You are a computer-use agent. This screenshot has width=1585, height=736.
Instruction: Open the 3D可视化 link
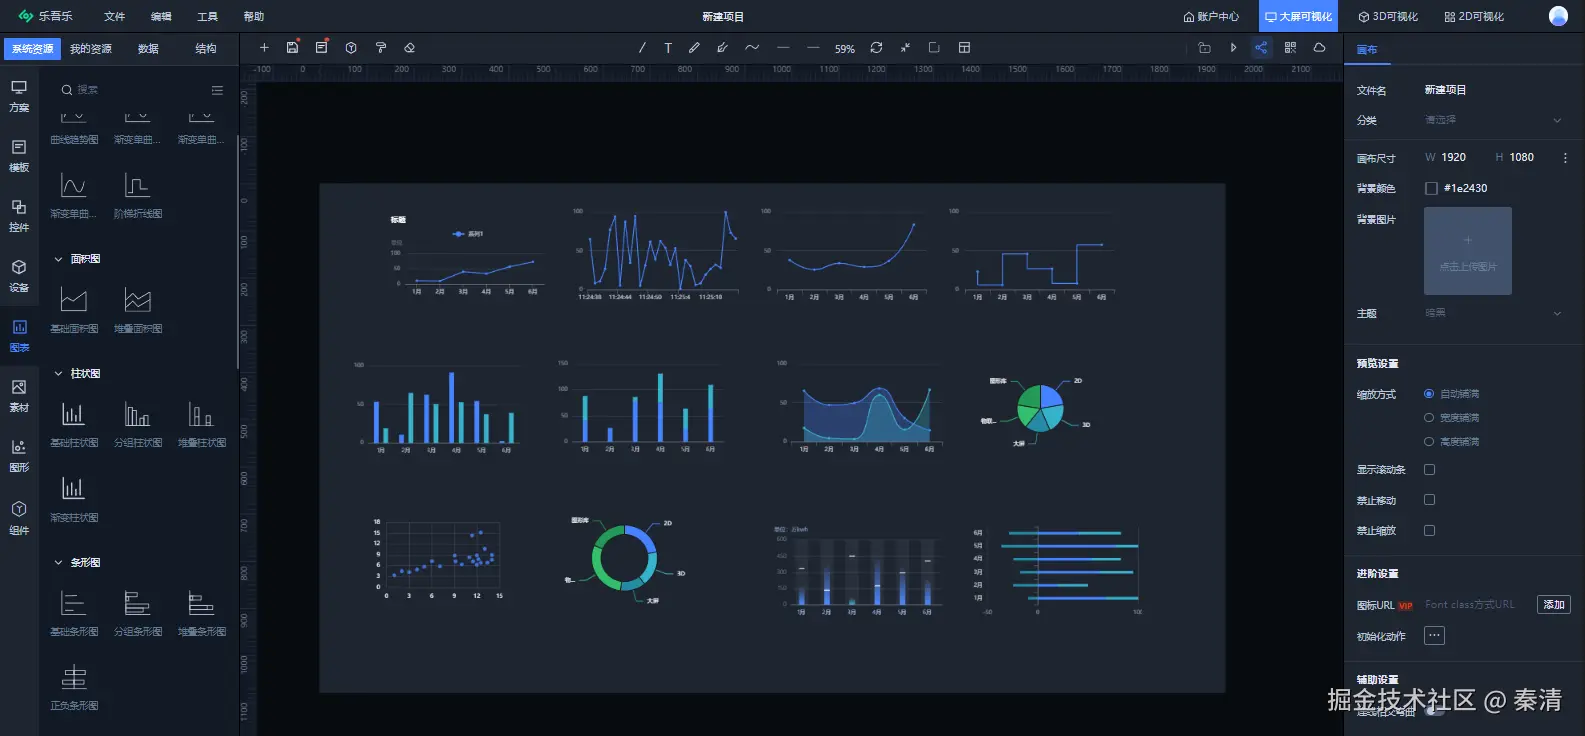pos(1388,17)
